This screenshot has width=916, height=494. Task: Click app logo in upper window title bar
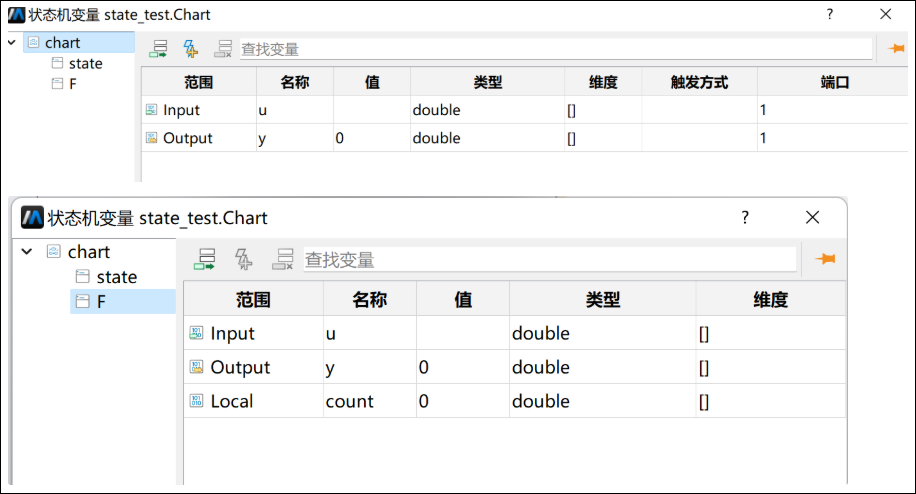[16, 15]
